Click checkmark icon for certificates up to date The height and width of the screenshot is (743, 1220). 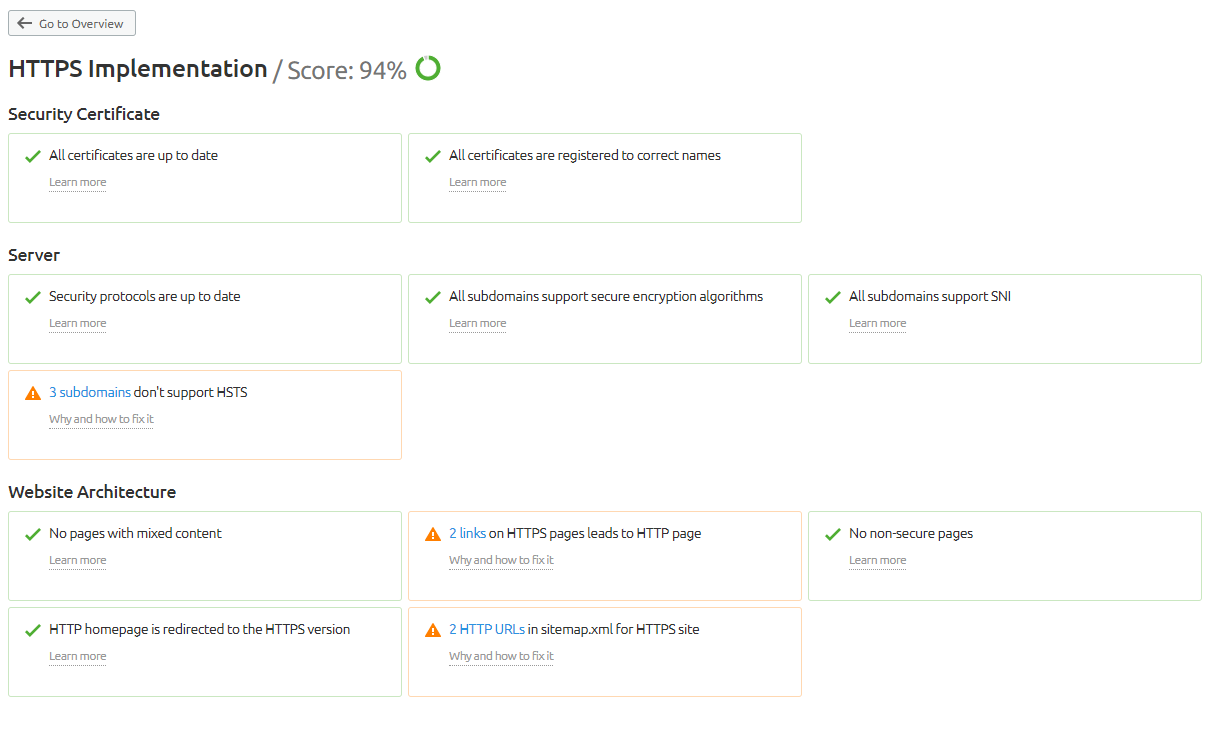33,157
